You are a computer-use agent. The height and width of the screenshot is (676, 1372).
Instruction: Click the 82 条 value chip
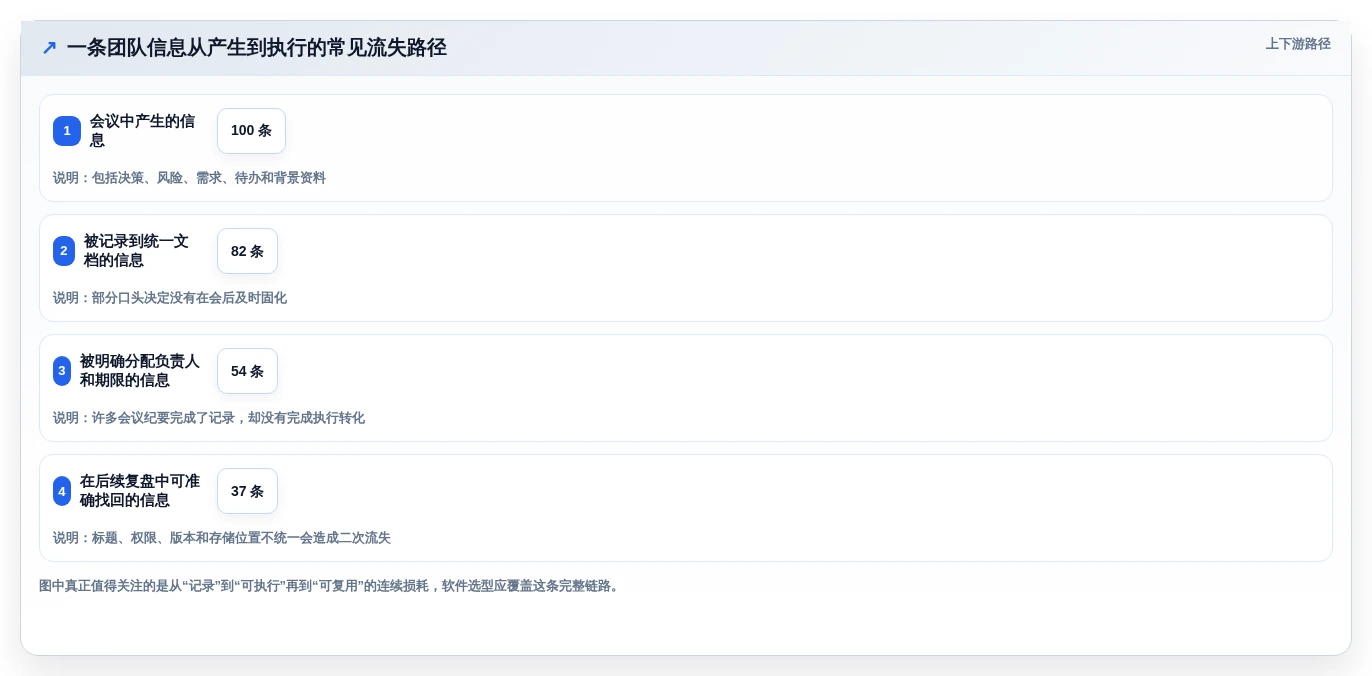pyautogui.click(x=247, y=251)
